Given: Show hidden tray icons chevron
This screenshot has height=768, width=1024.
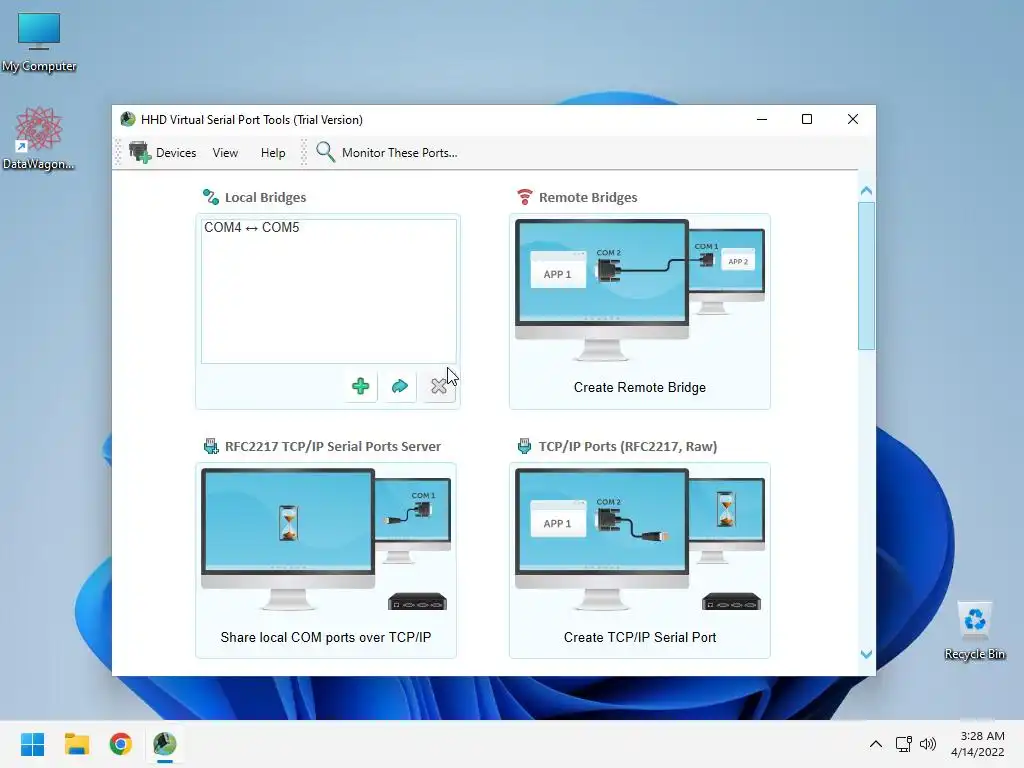Looking at the screenshot, I should click(x=876, y=744).
